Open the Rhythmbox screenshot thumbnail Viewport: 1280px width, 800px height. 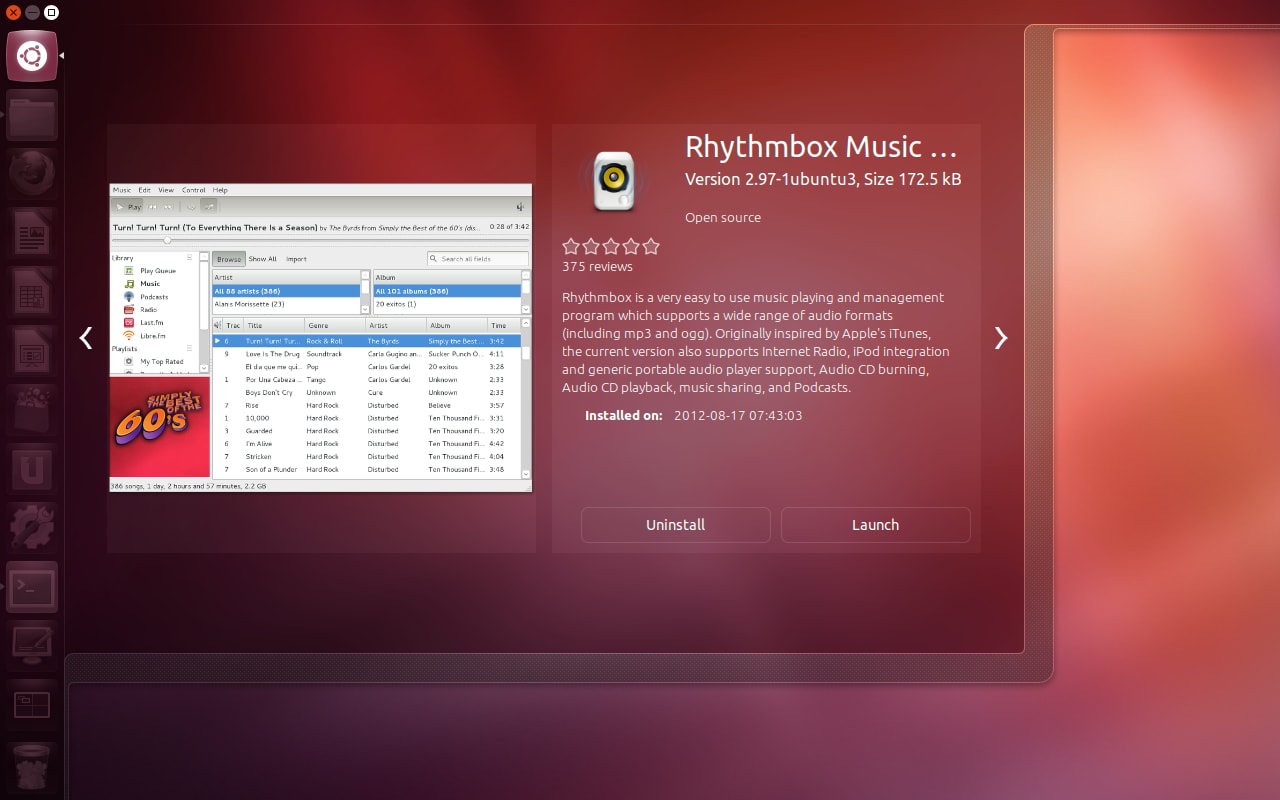[321, 338]
